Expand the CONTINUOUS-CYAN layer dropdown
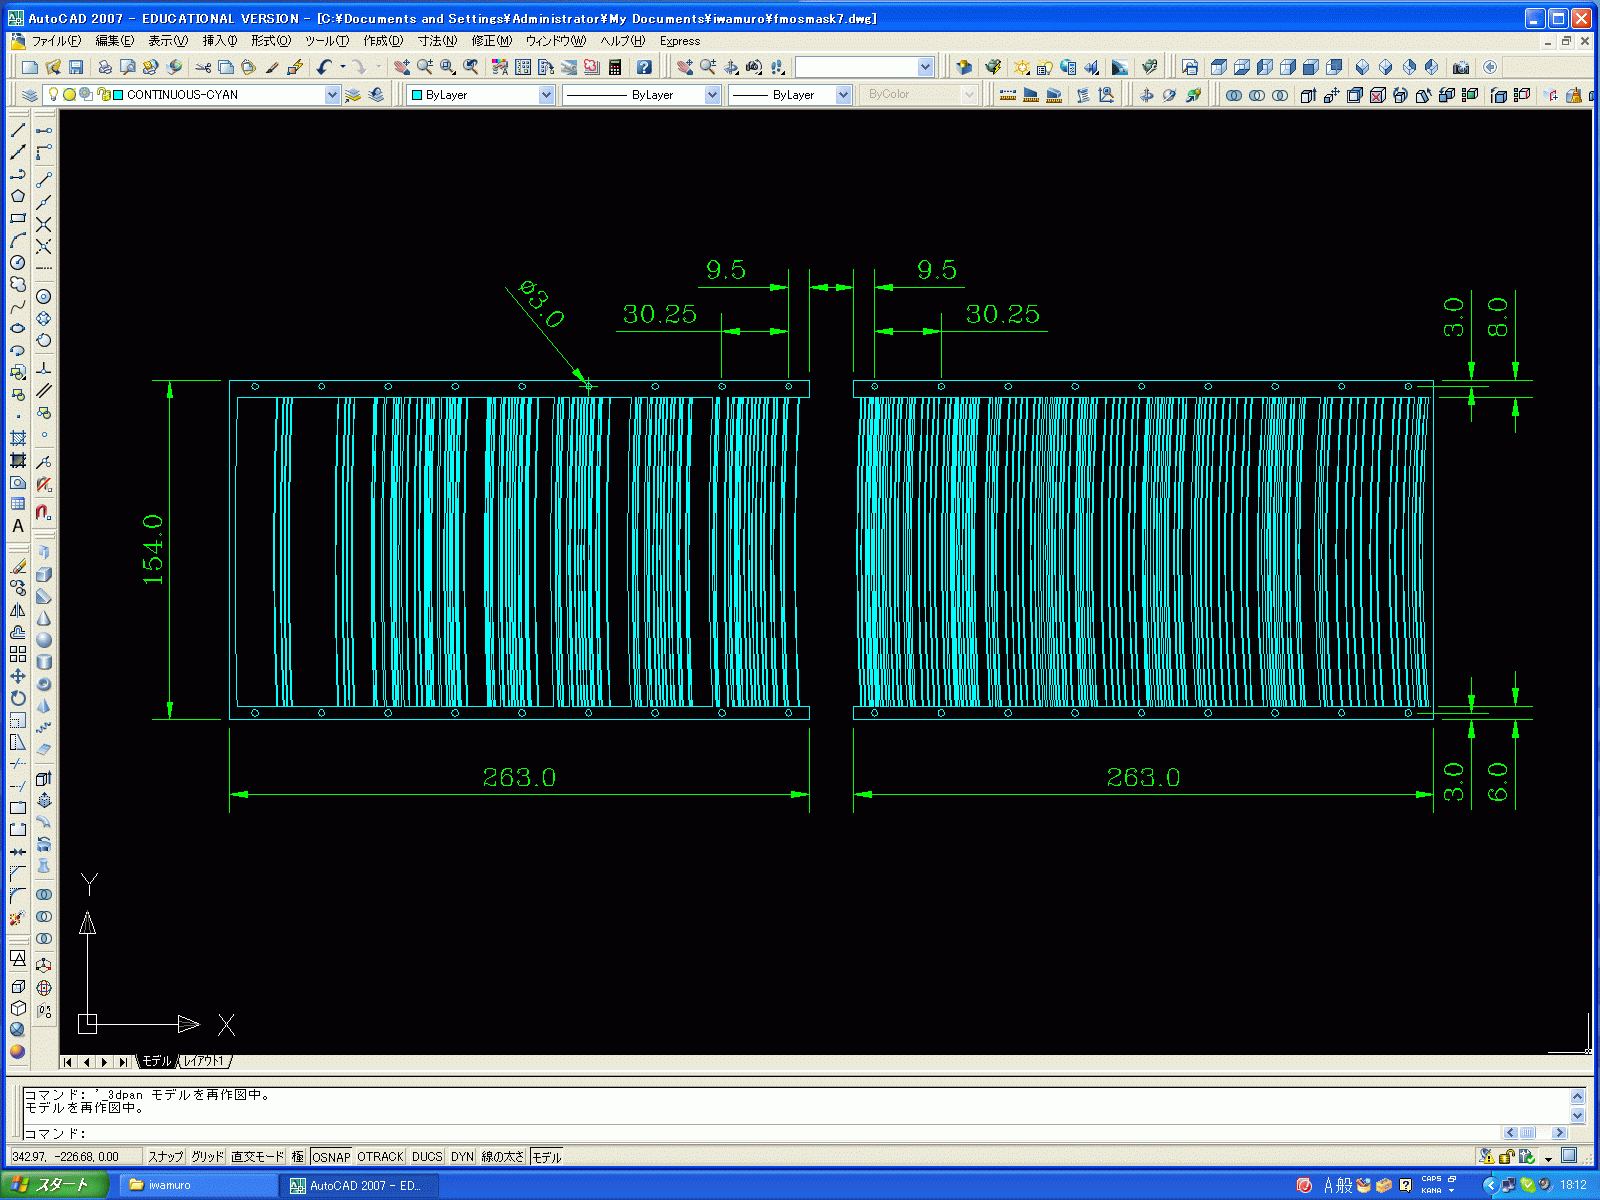This screenshot has width=1600, height=1200. pyautogui.click(x=332, y=95)
